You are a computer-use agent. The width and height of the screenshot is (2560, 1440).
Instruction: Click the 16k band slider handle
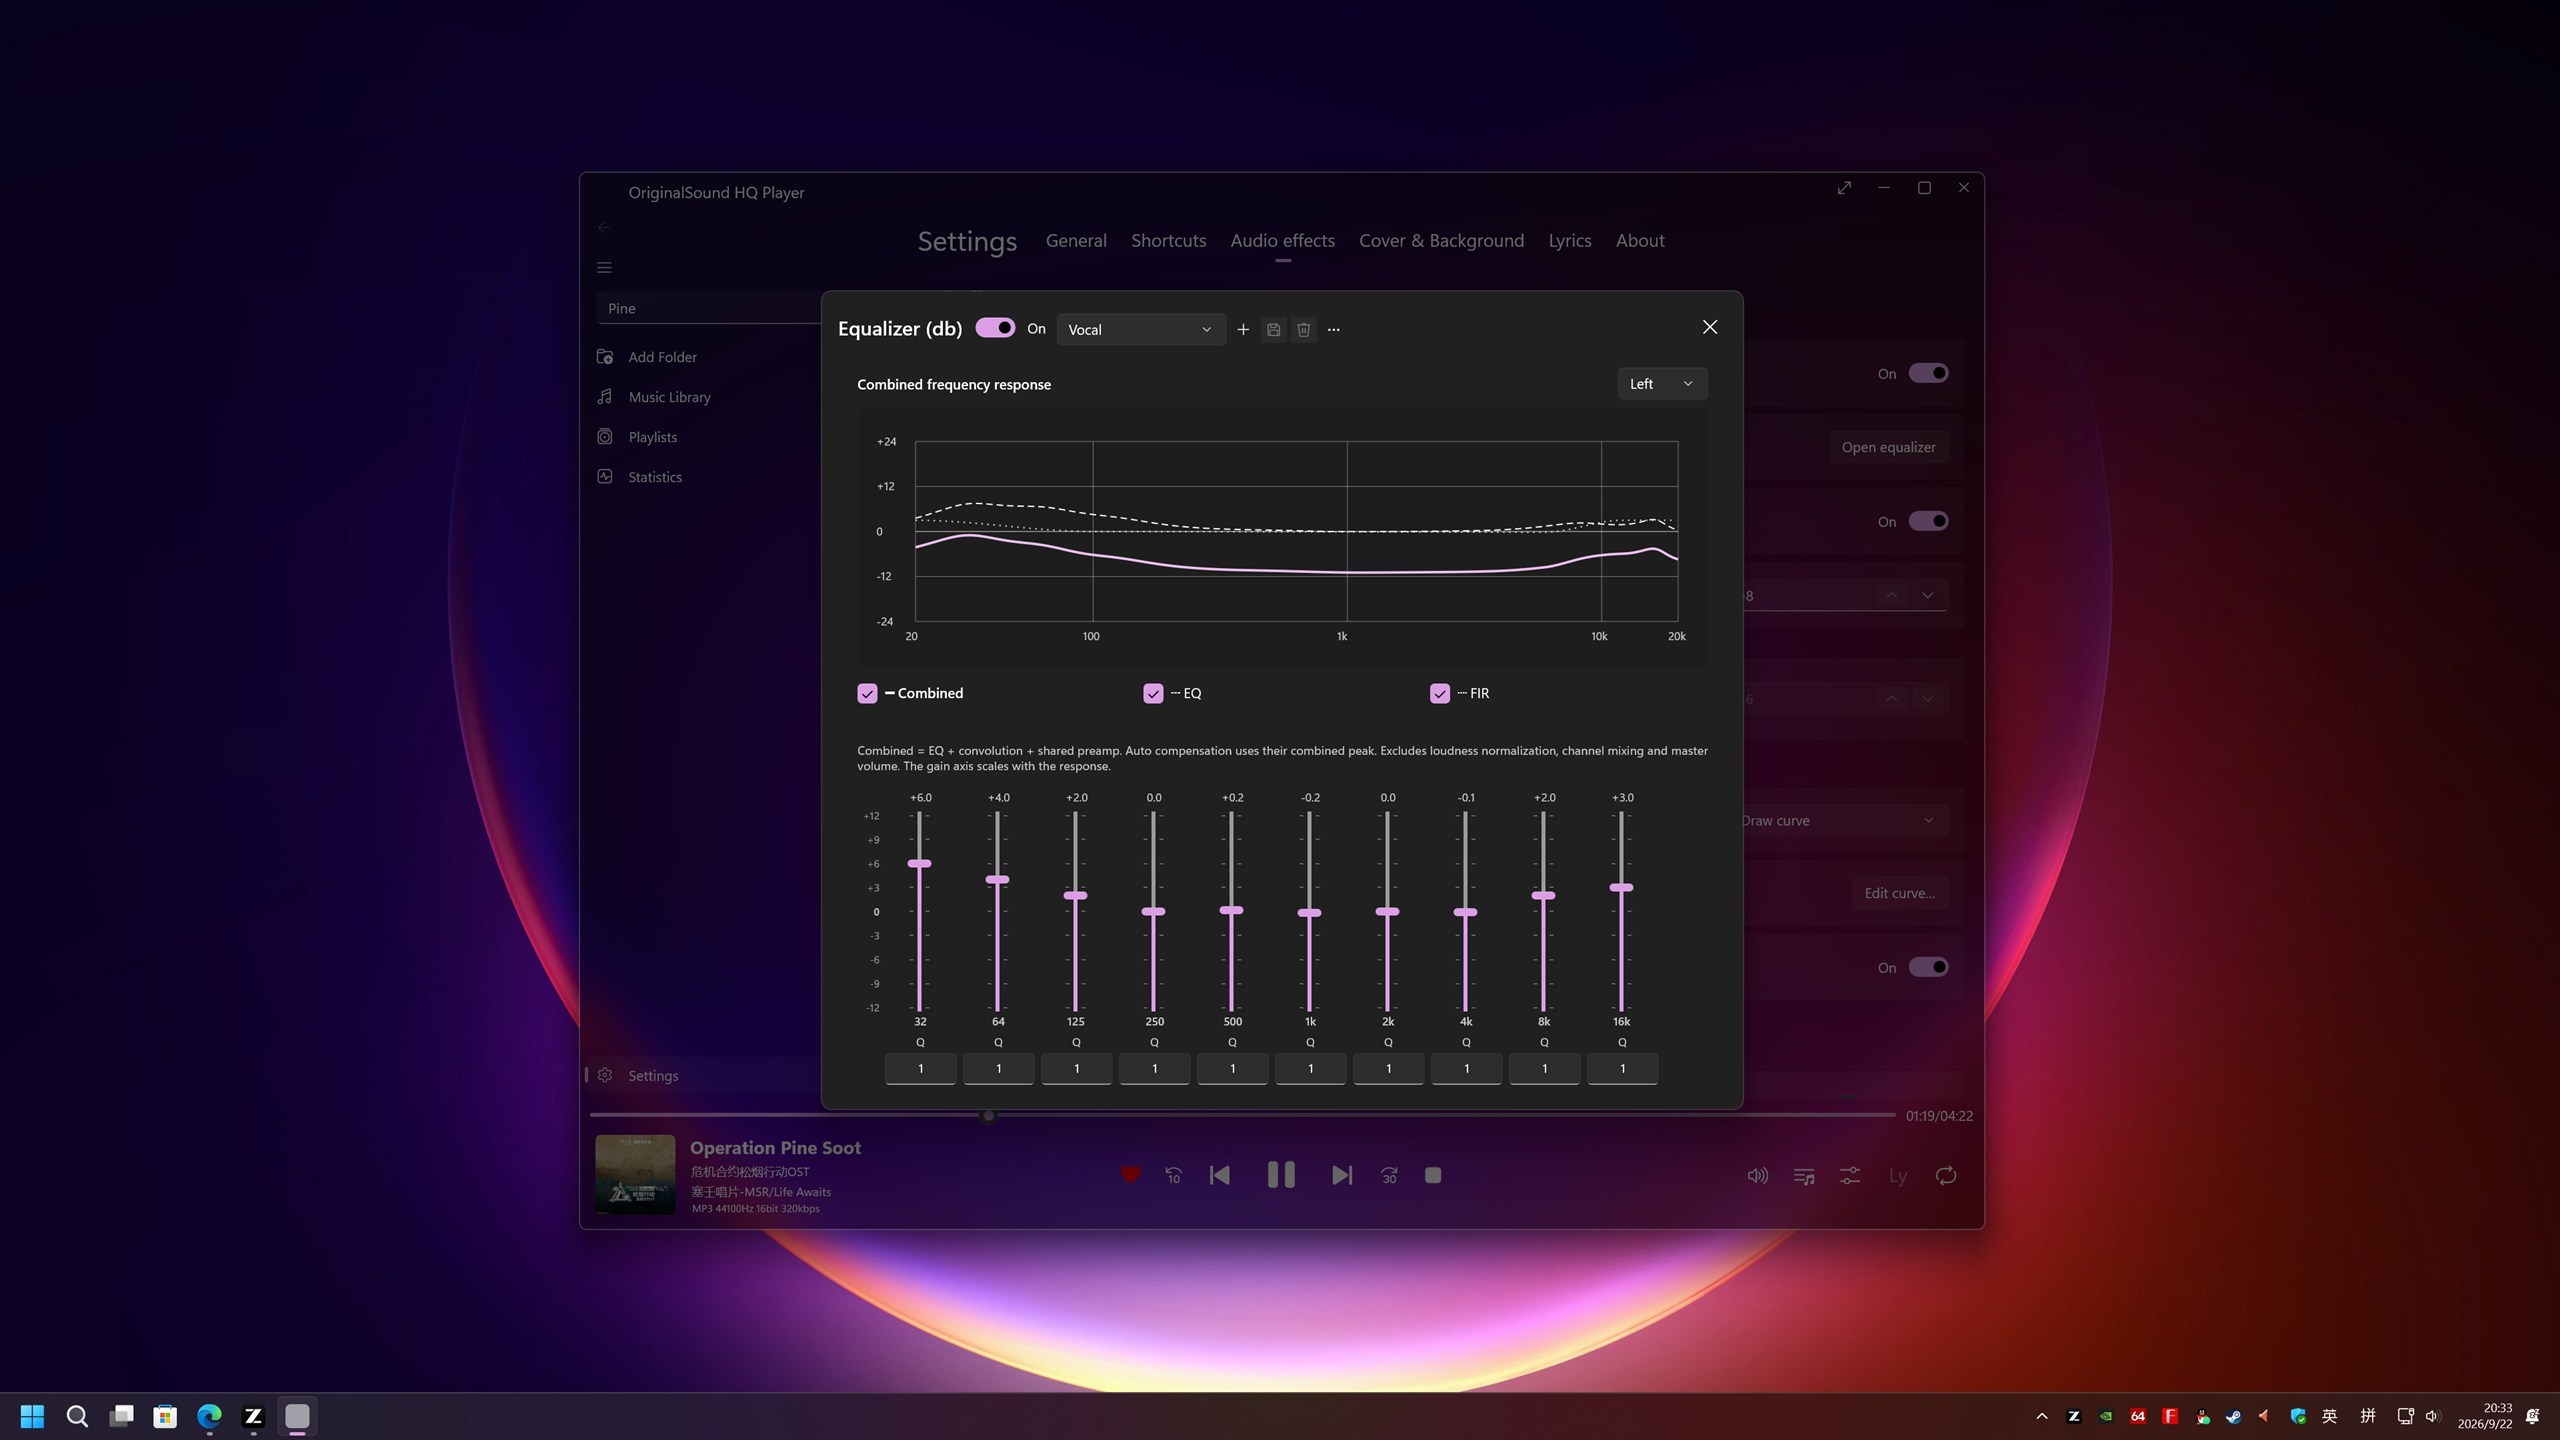(1622, 887)
